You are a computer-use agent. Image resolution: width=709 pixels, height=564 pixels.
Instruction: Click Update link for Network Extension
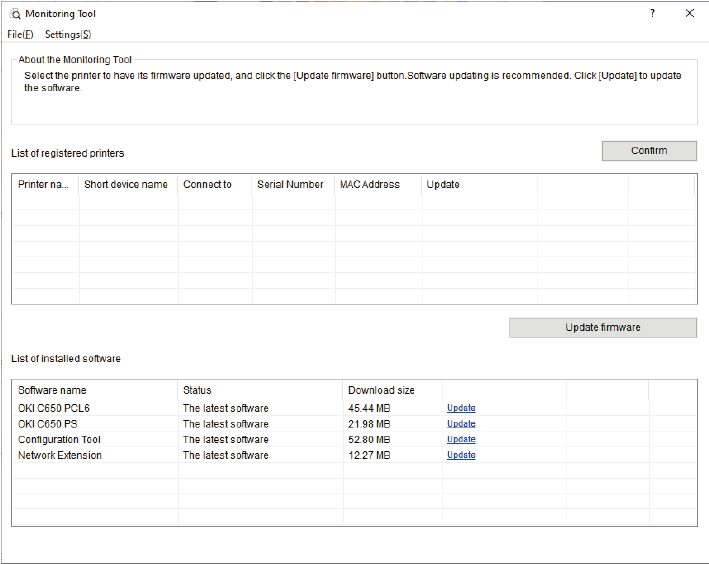(x=461, y=455)
